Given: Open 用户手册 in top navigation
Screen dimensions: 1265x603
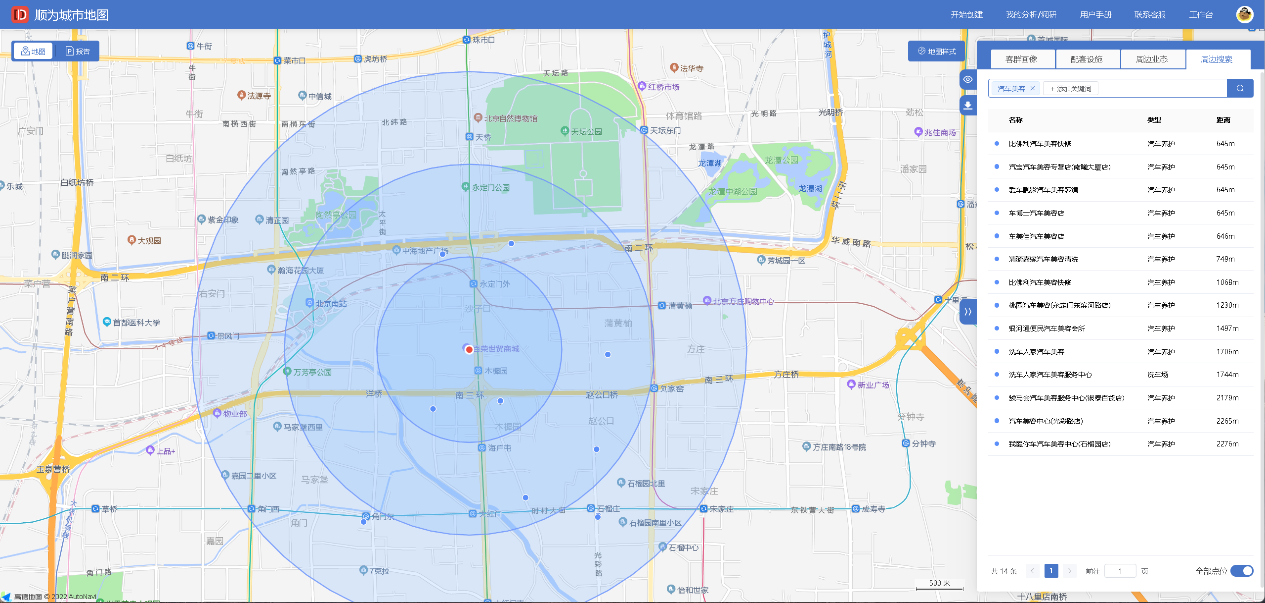Looking at the screenshot, I should (1095, 15).
